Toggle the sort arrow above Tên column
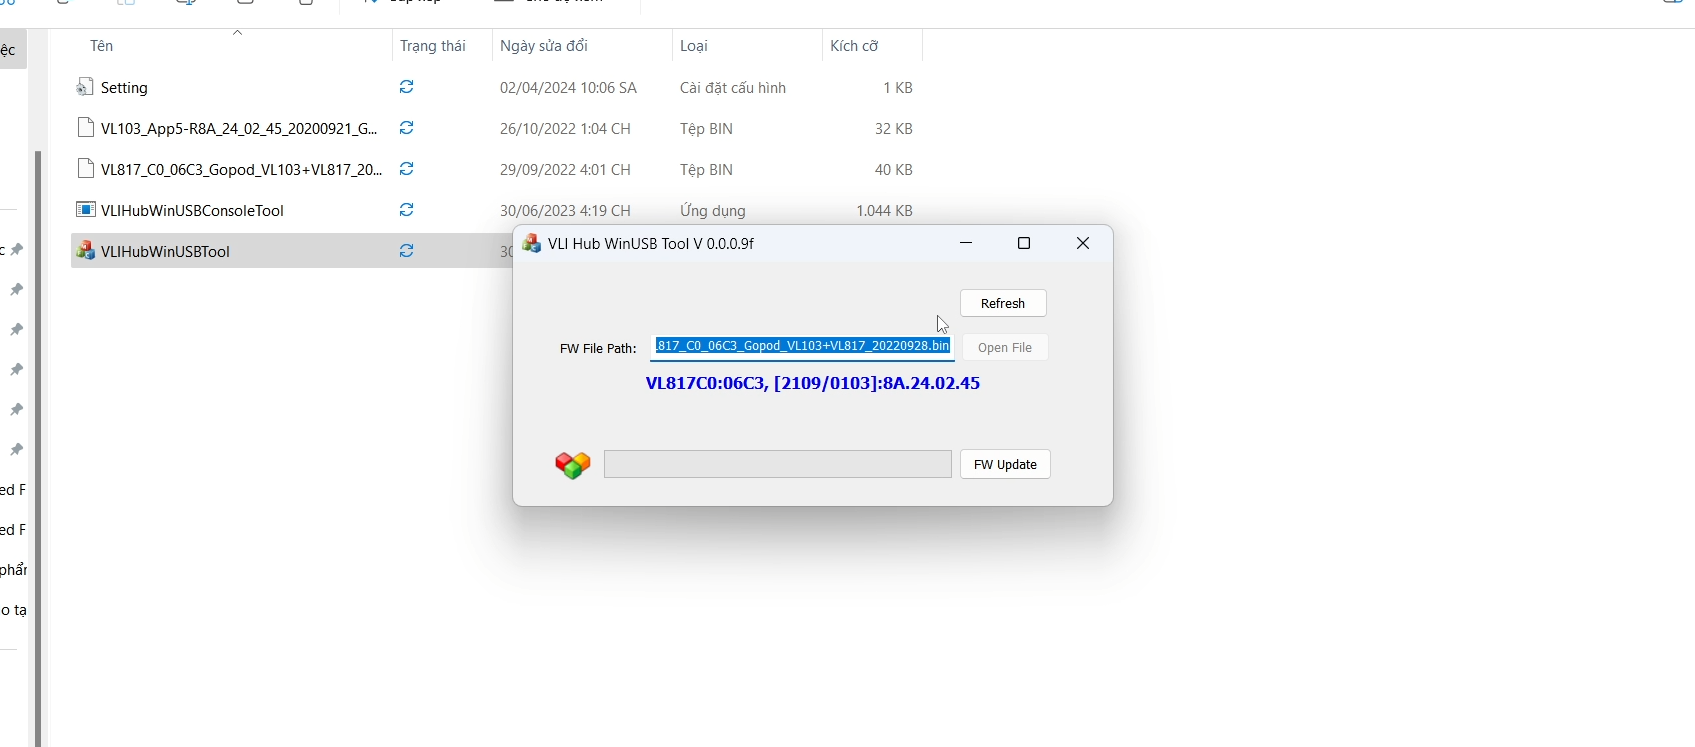1695x747 pixels. pyautogui.click(x=237, y=33)
